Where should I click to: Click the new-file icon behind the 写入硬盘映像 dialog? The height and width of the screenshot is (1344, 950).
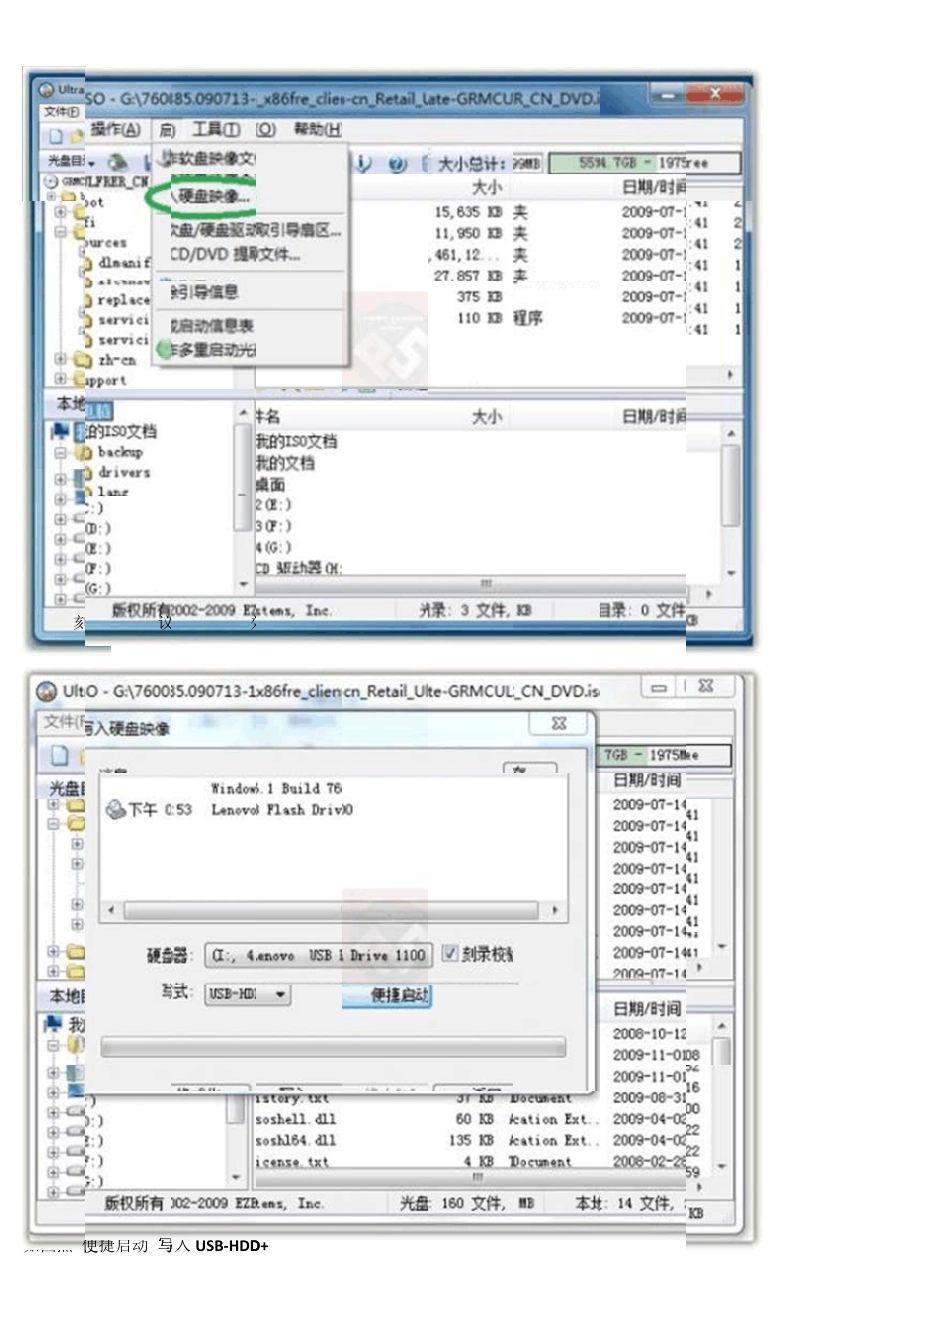point(60,755)
